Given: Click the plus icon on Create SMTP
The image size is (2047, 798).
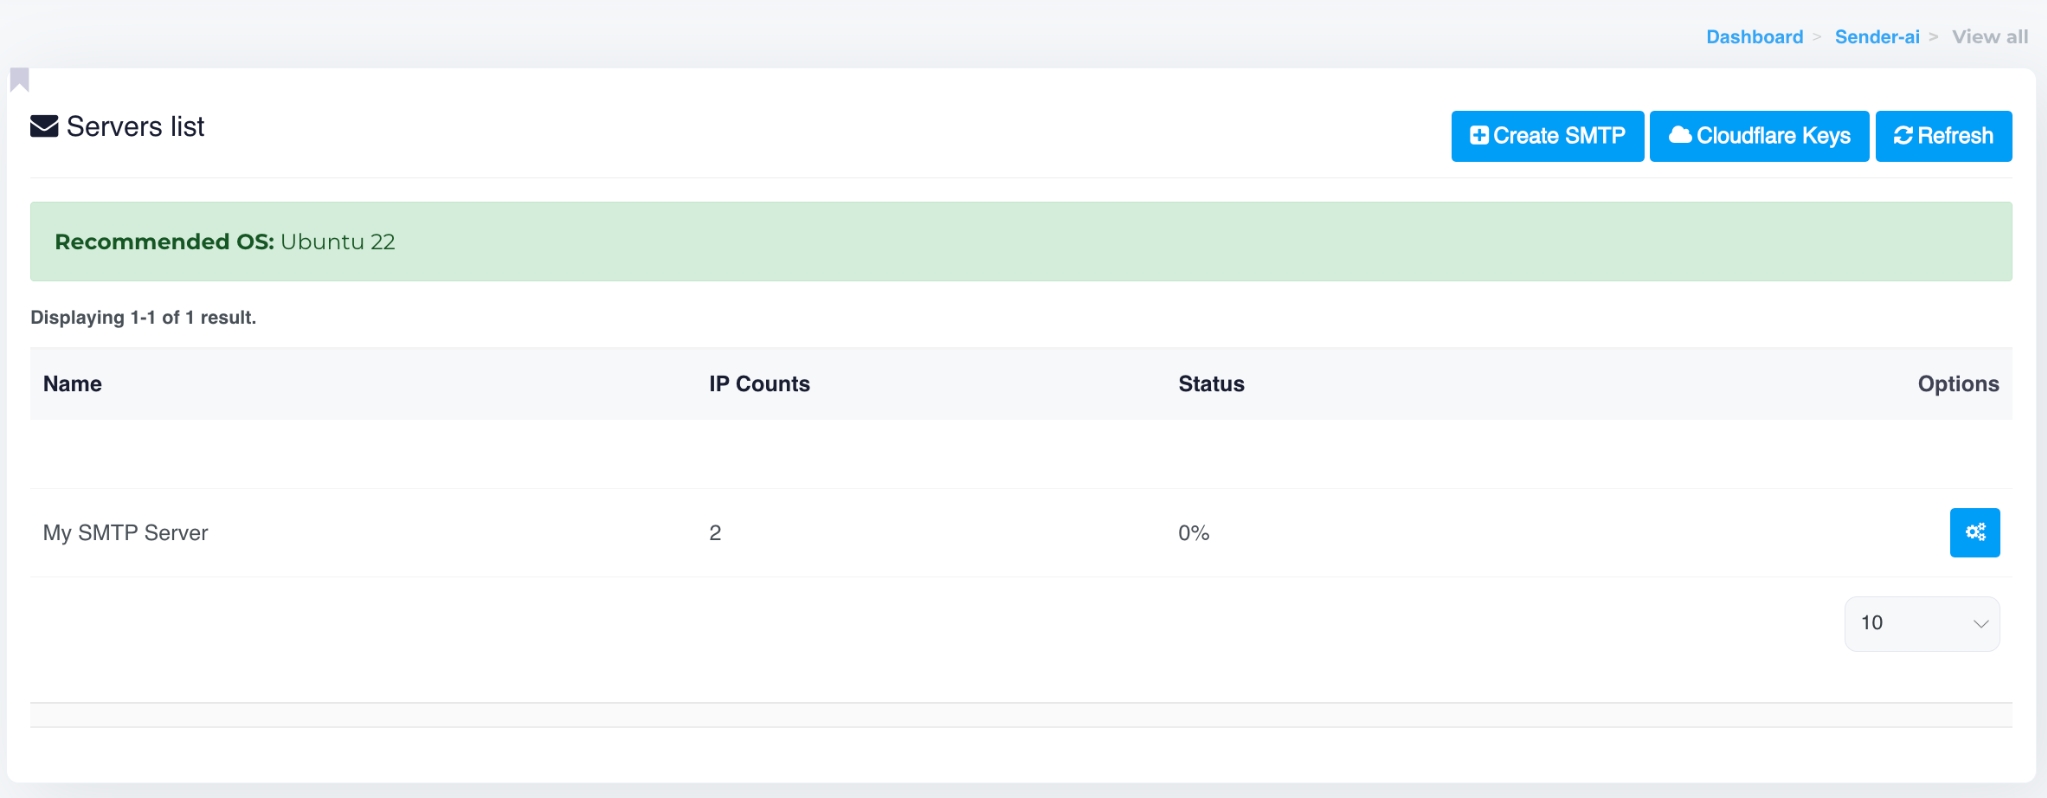Looking at the screenshot, I should (1479, 136).
